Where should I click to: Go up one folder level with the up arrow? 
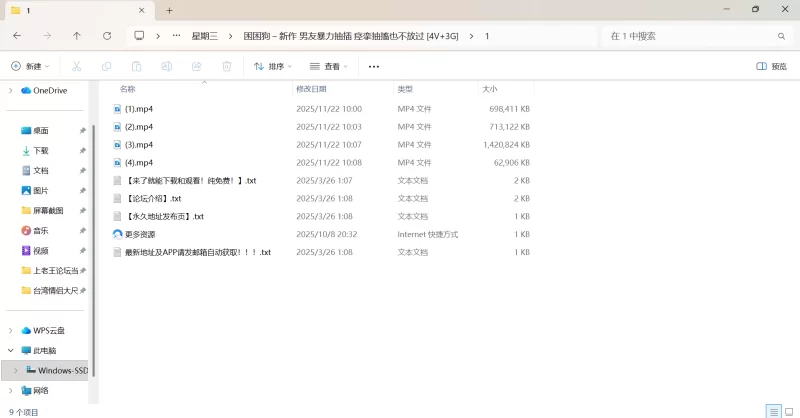click(x=77, y=35)
